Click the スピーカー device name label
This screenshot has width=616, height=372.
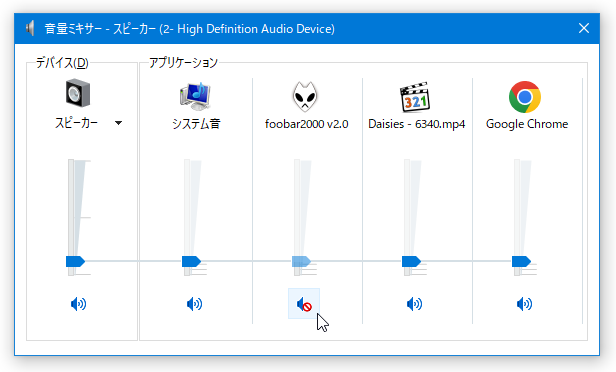pyautogui.click(x=76, y=123)
